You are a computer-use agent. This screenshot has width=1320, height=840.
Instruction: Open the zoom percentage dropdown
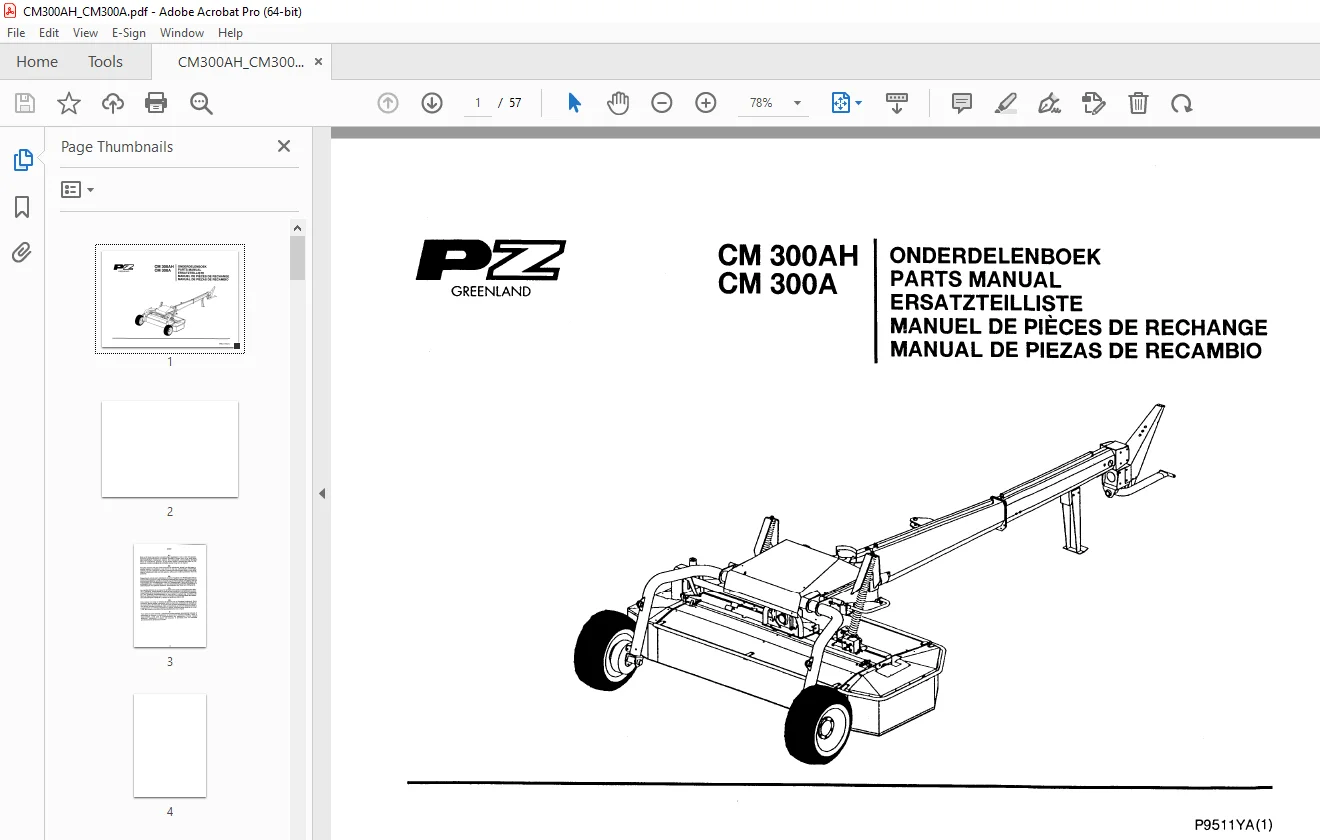point(797,103)
